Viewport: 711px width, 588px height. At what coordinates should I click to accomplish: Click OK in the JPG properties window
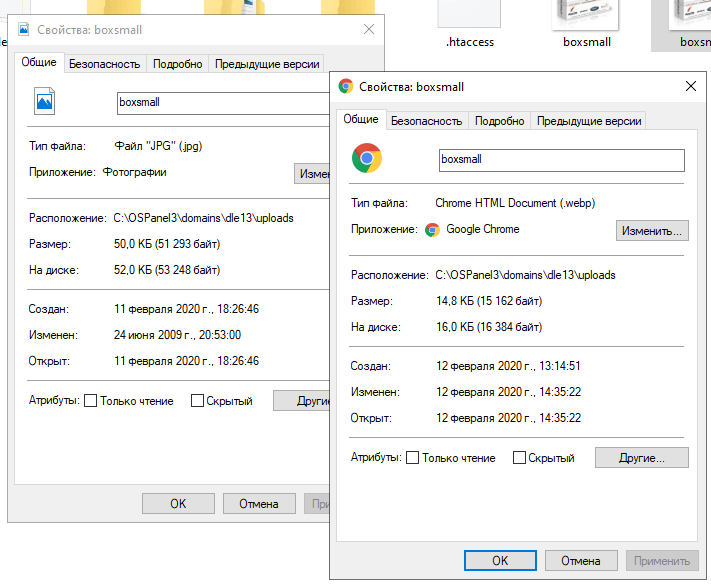coord(178,504)
